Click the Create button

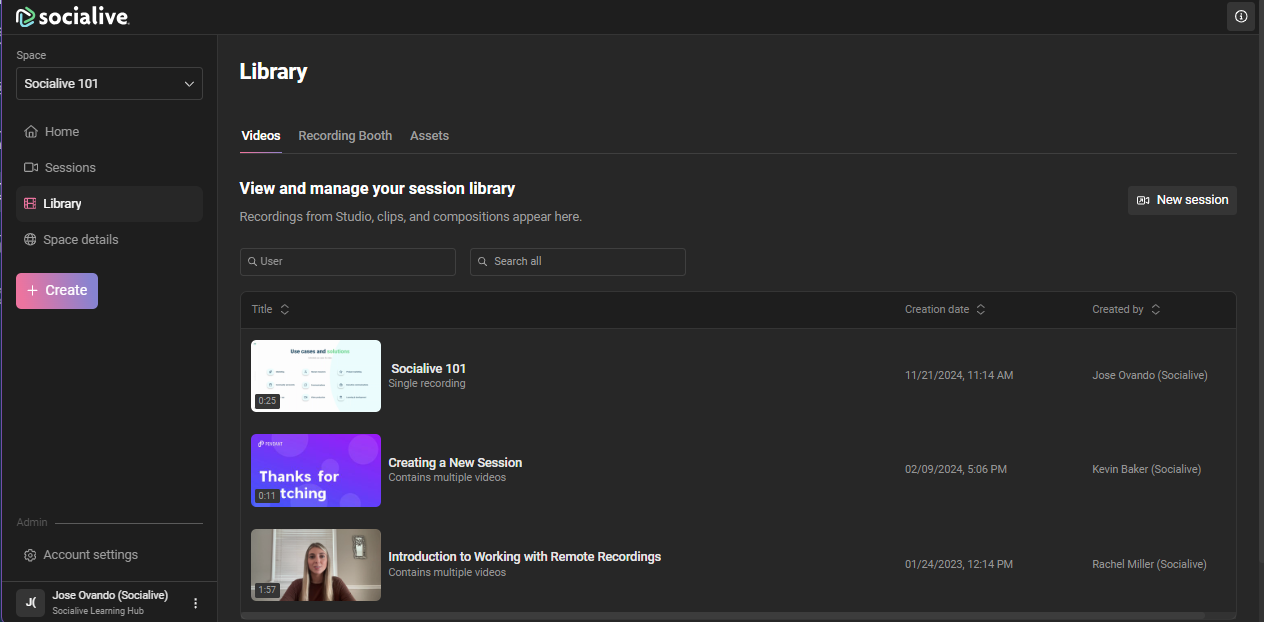[57, 291]
